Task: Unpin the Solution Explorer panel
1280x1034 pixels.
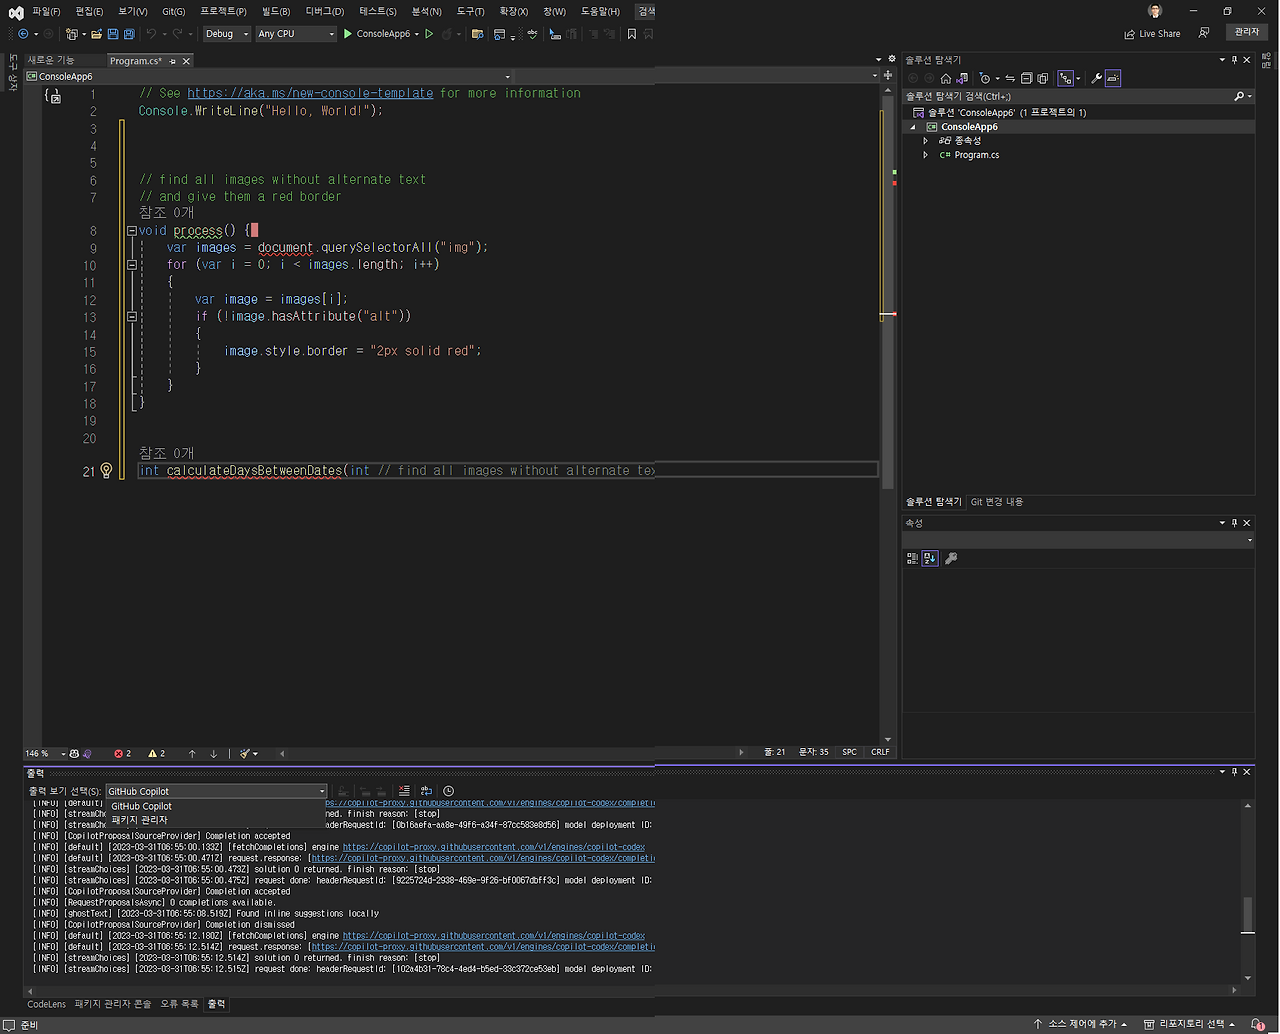Action: 1233,59
